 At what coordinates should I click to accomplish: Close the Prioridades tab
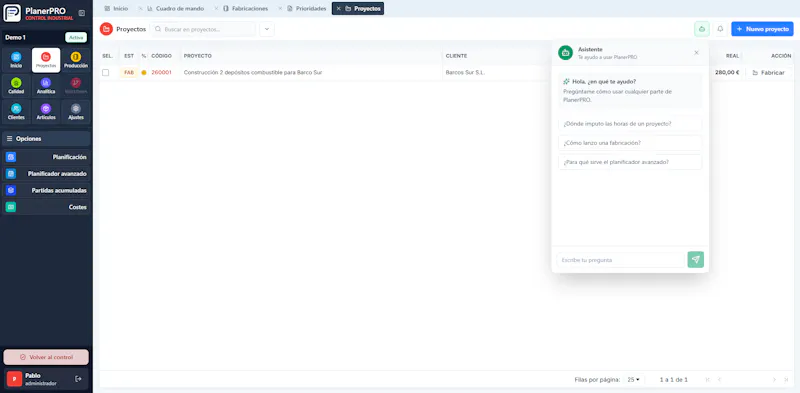280,9
